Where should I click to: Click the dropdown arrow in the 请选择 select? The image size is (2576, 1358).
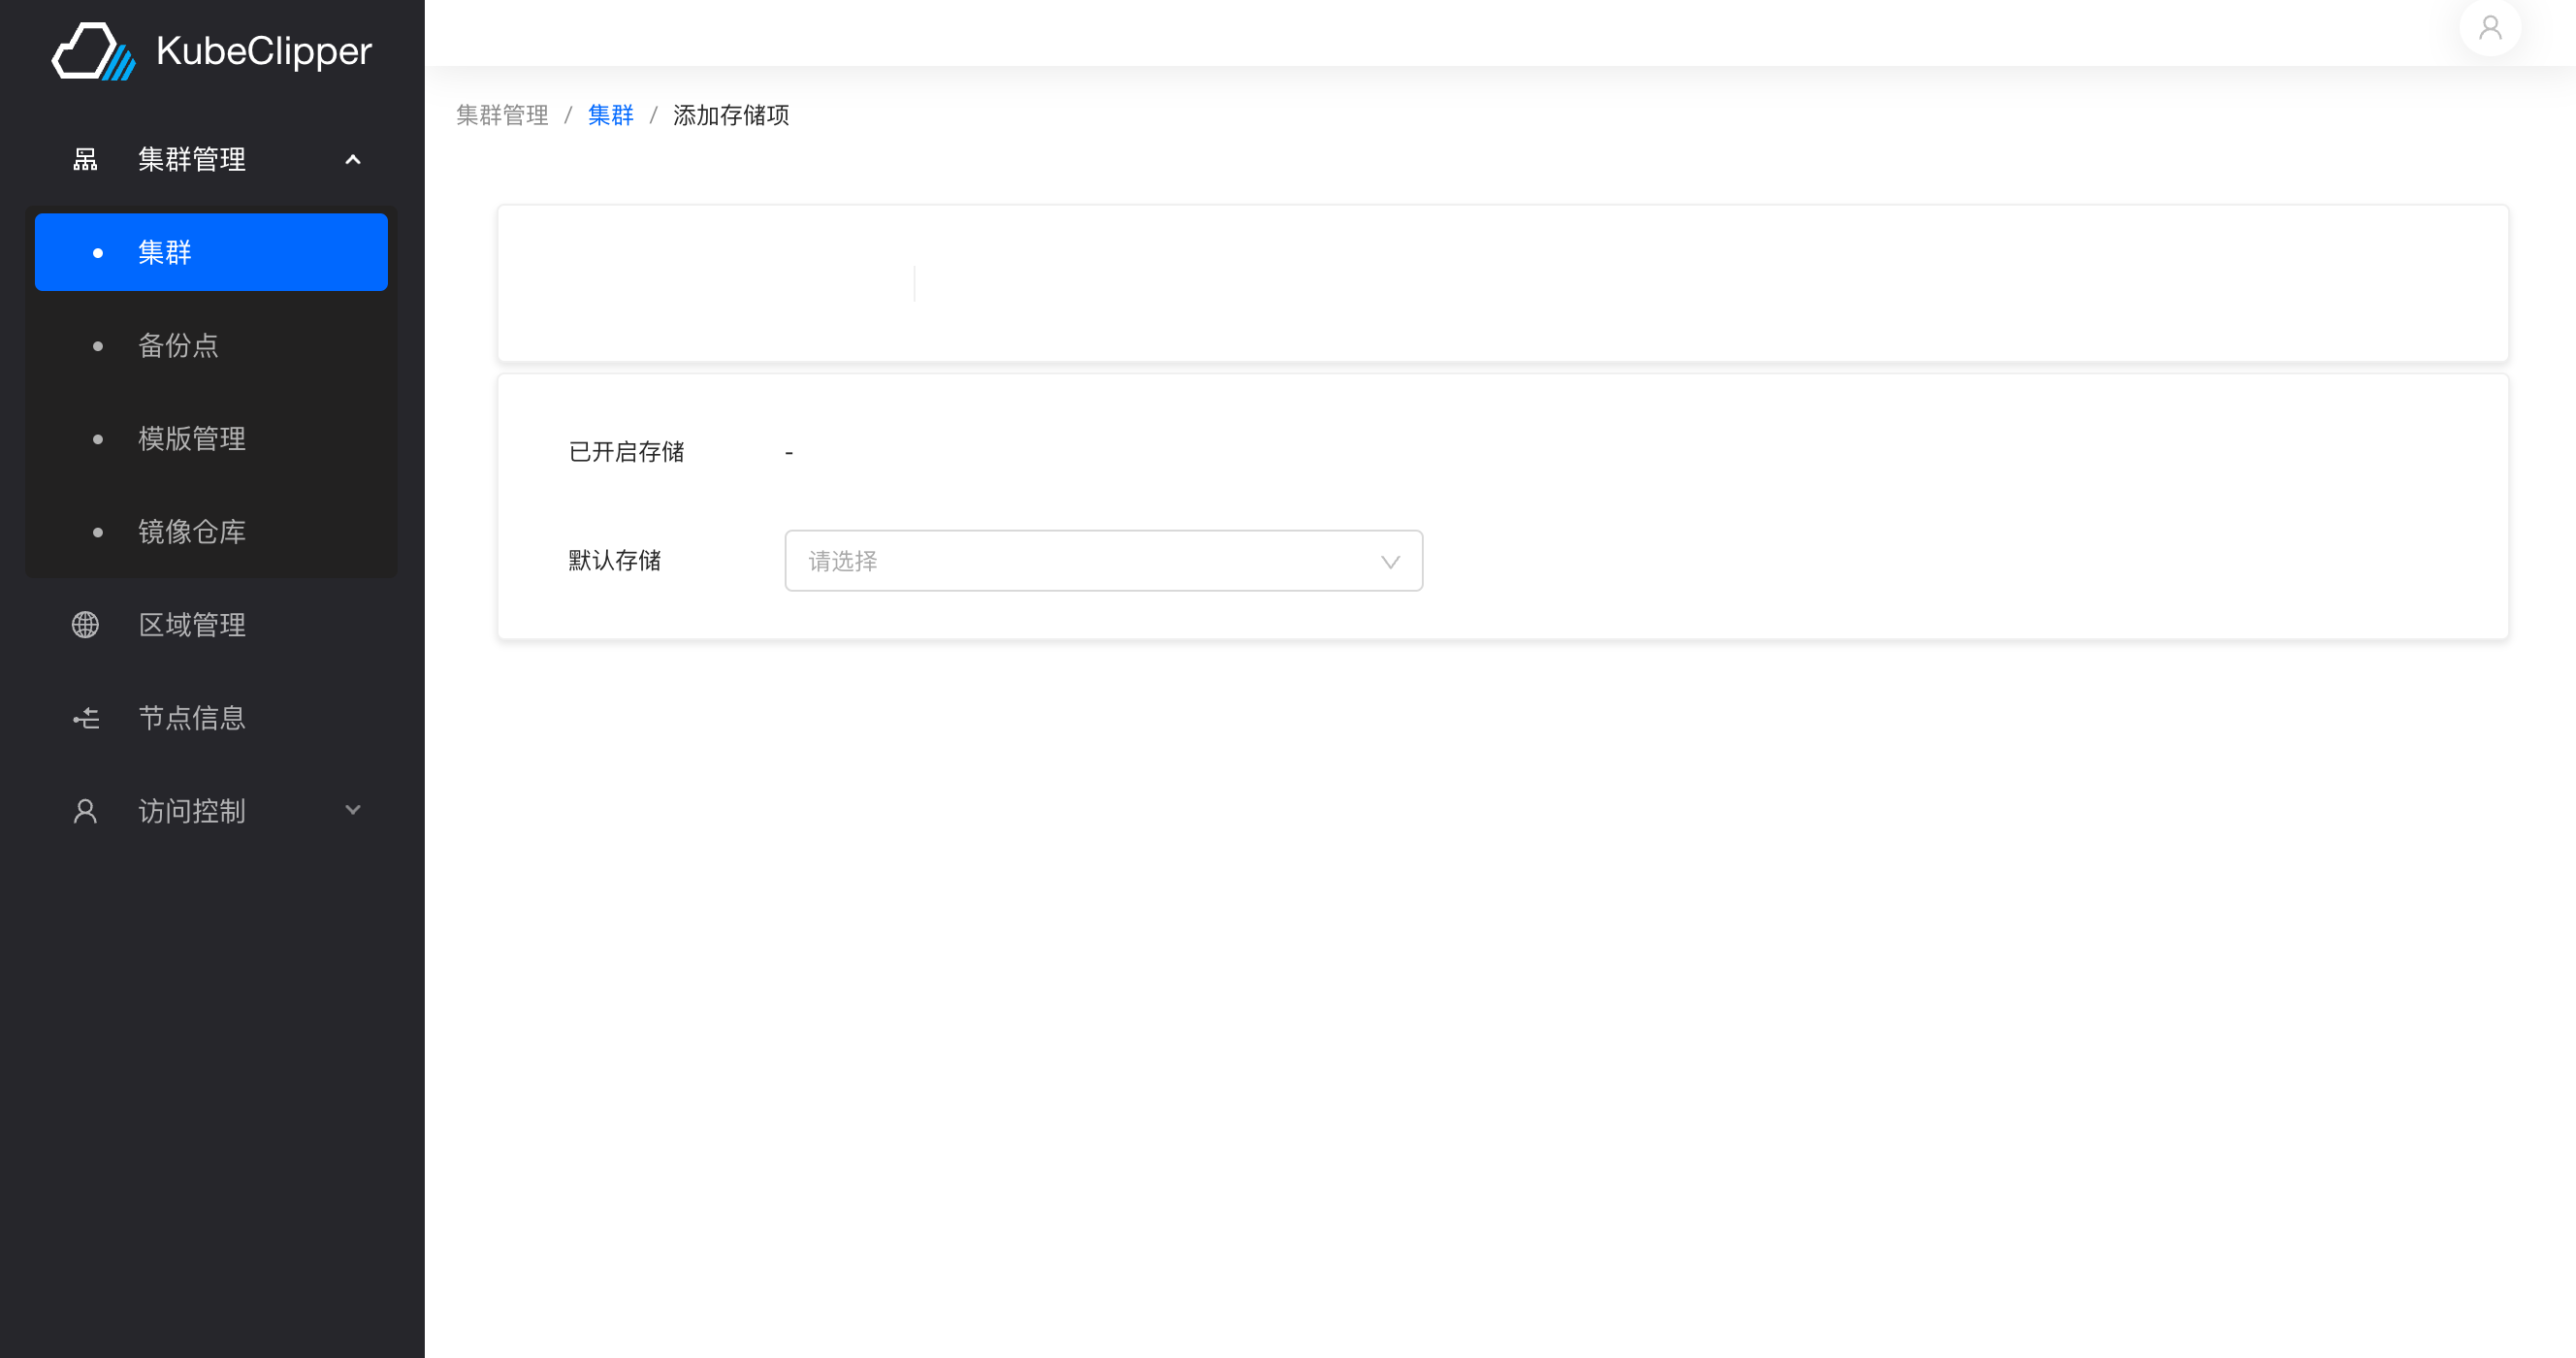pyautogui.click(x=1390, y=561)
